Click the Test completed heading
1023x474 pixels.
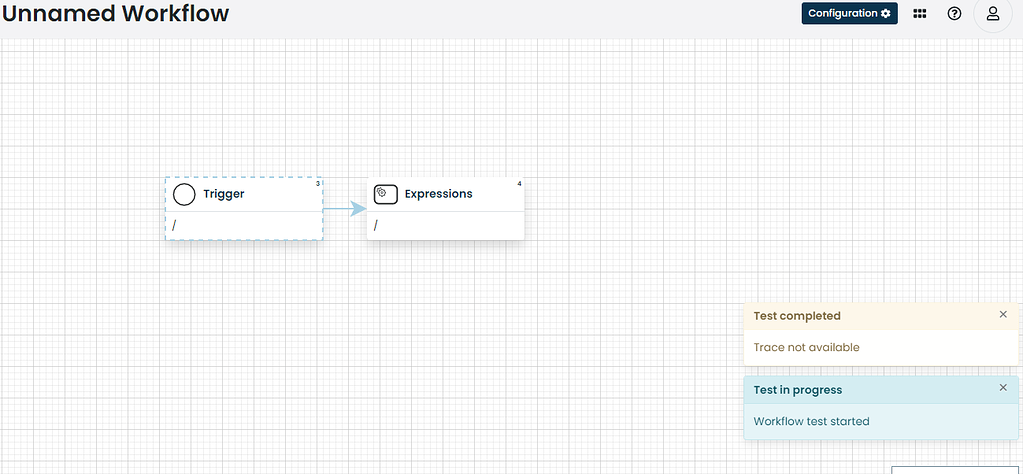[x=797, y=316]
